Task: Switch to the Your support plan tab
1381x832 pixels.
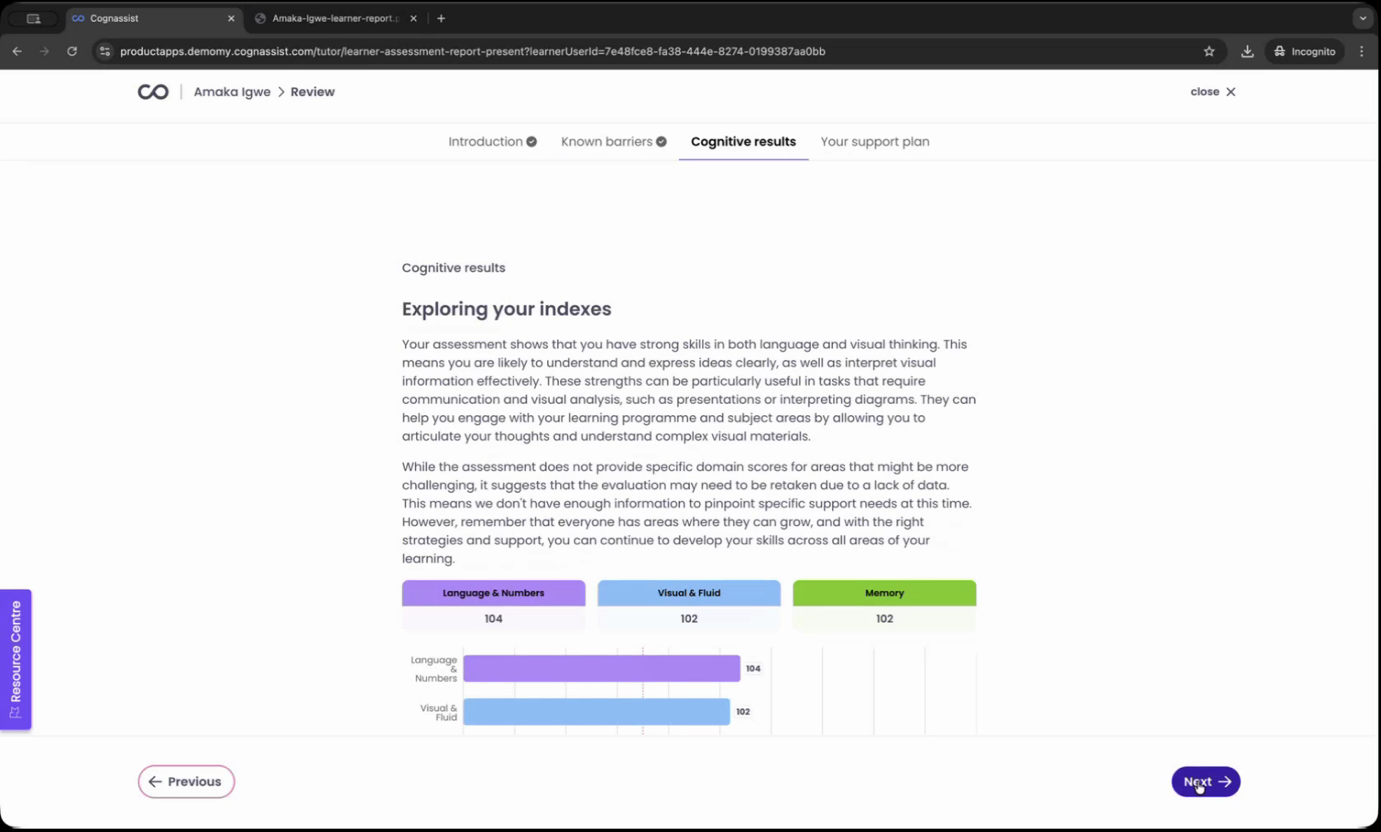Action: (874, 141)
